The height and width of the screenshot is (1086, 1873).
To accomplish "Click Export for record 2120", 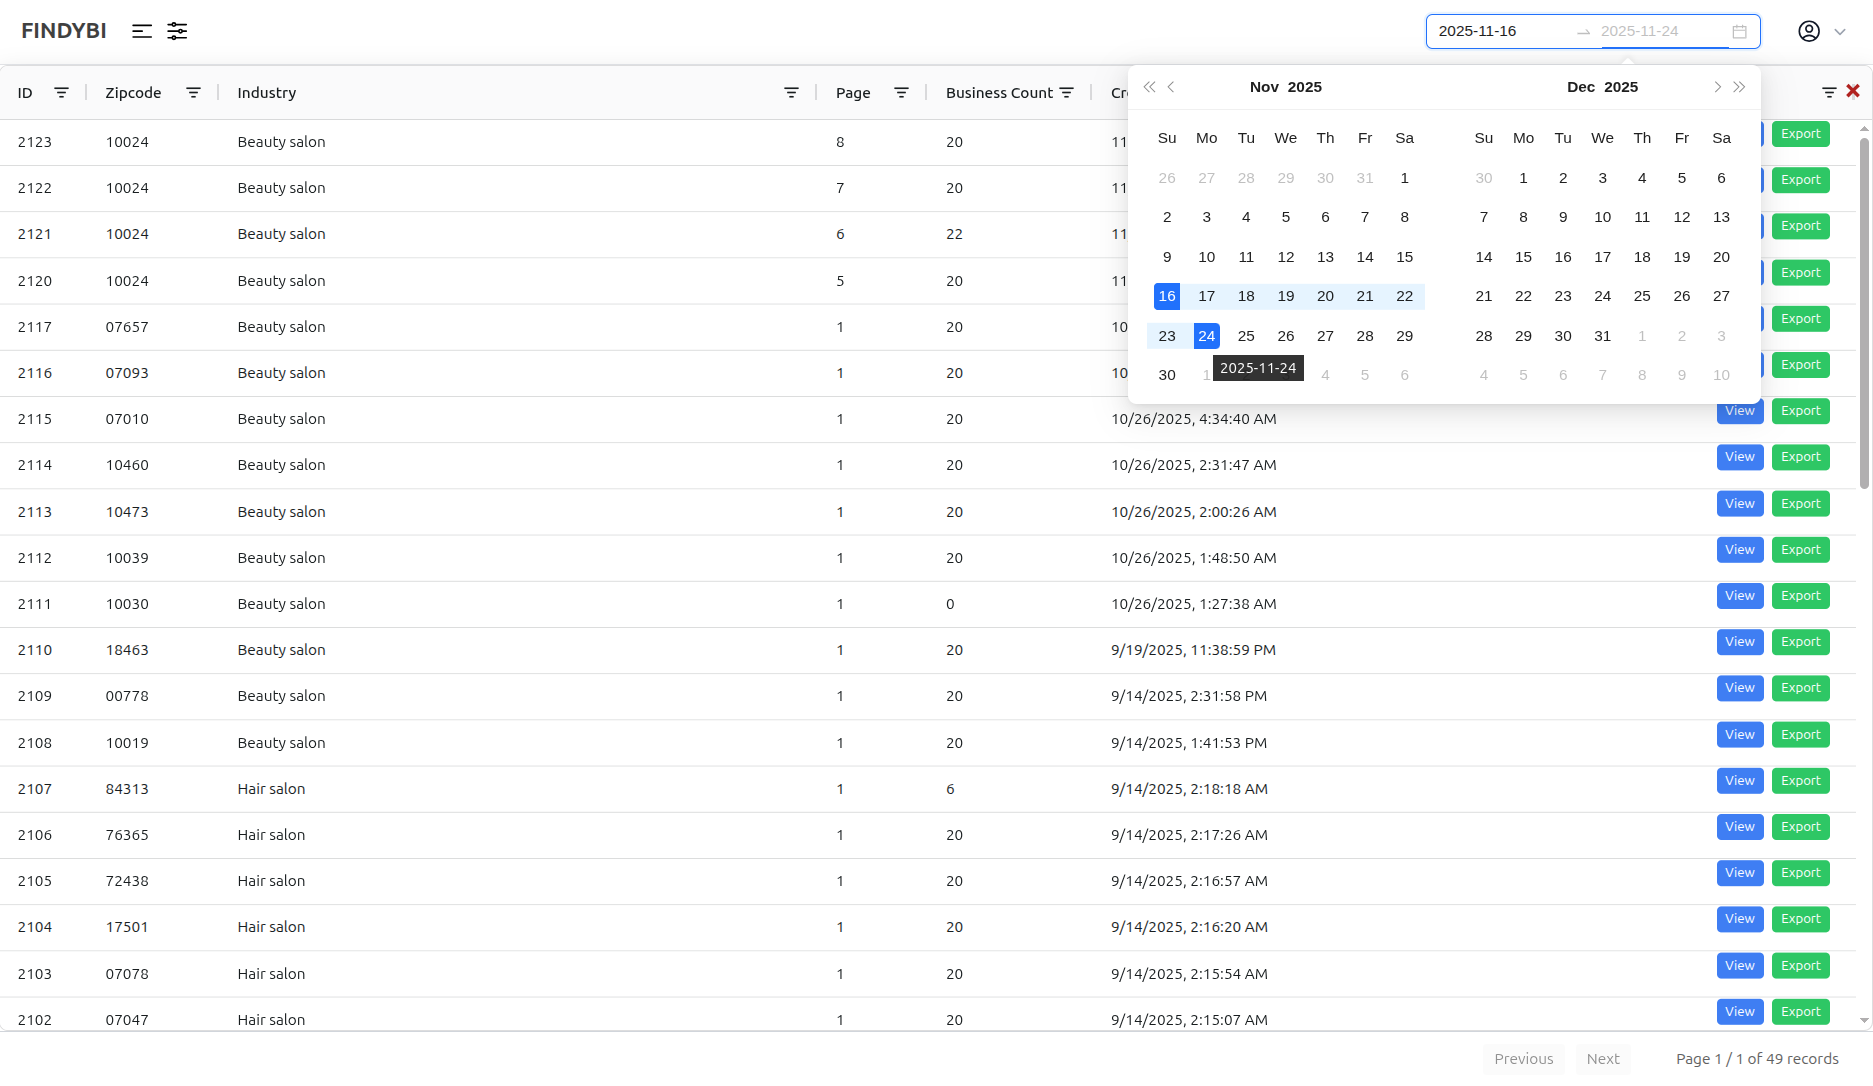I will (x=1801, y=273).
